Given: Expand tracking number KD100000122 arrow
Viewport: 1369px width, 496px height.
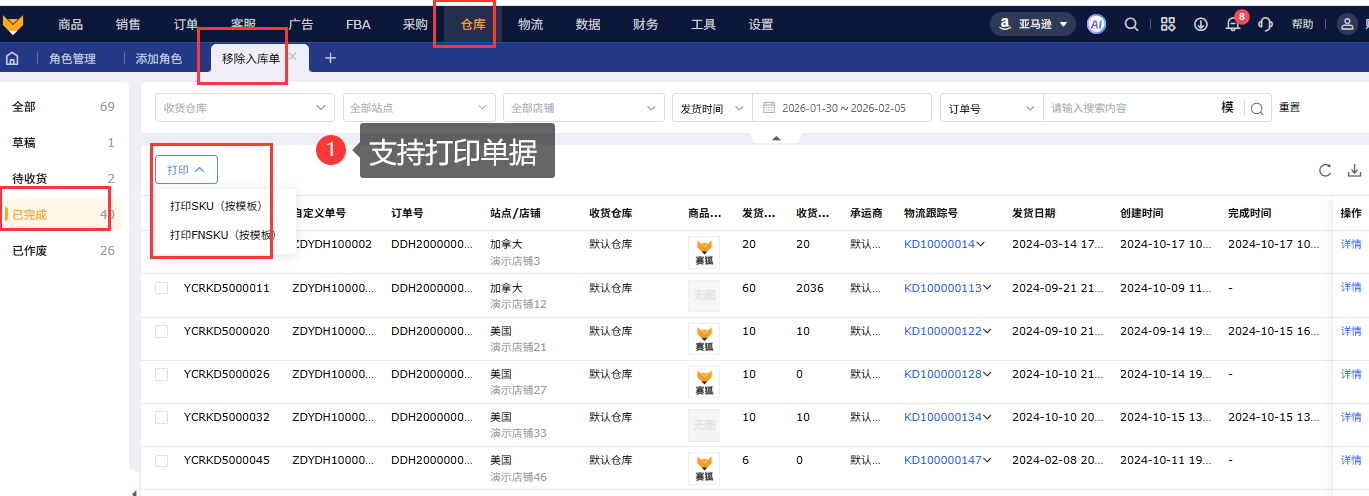Looking at the screenshot, I should pos(987,331).
